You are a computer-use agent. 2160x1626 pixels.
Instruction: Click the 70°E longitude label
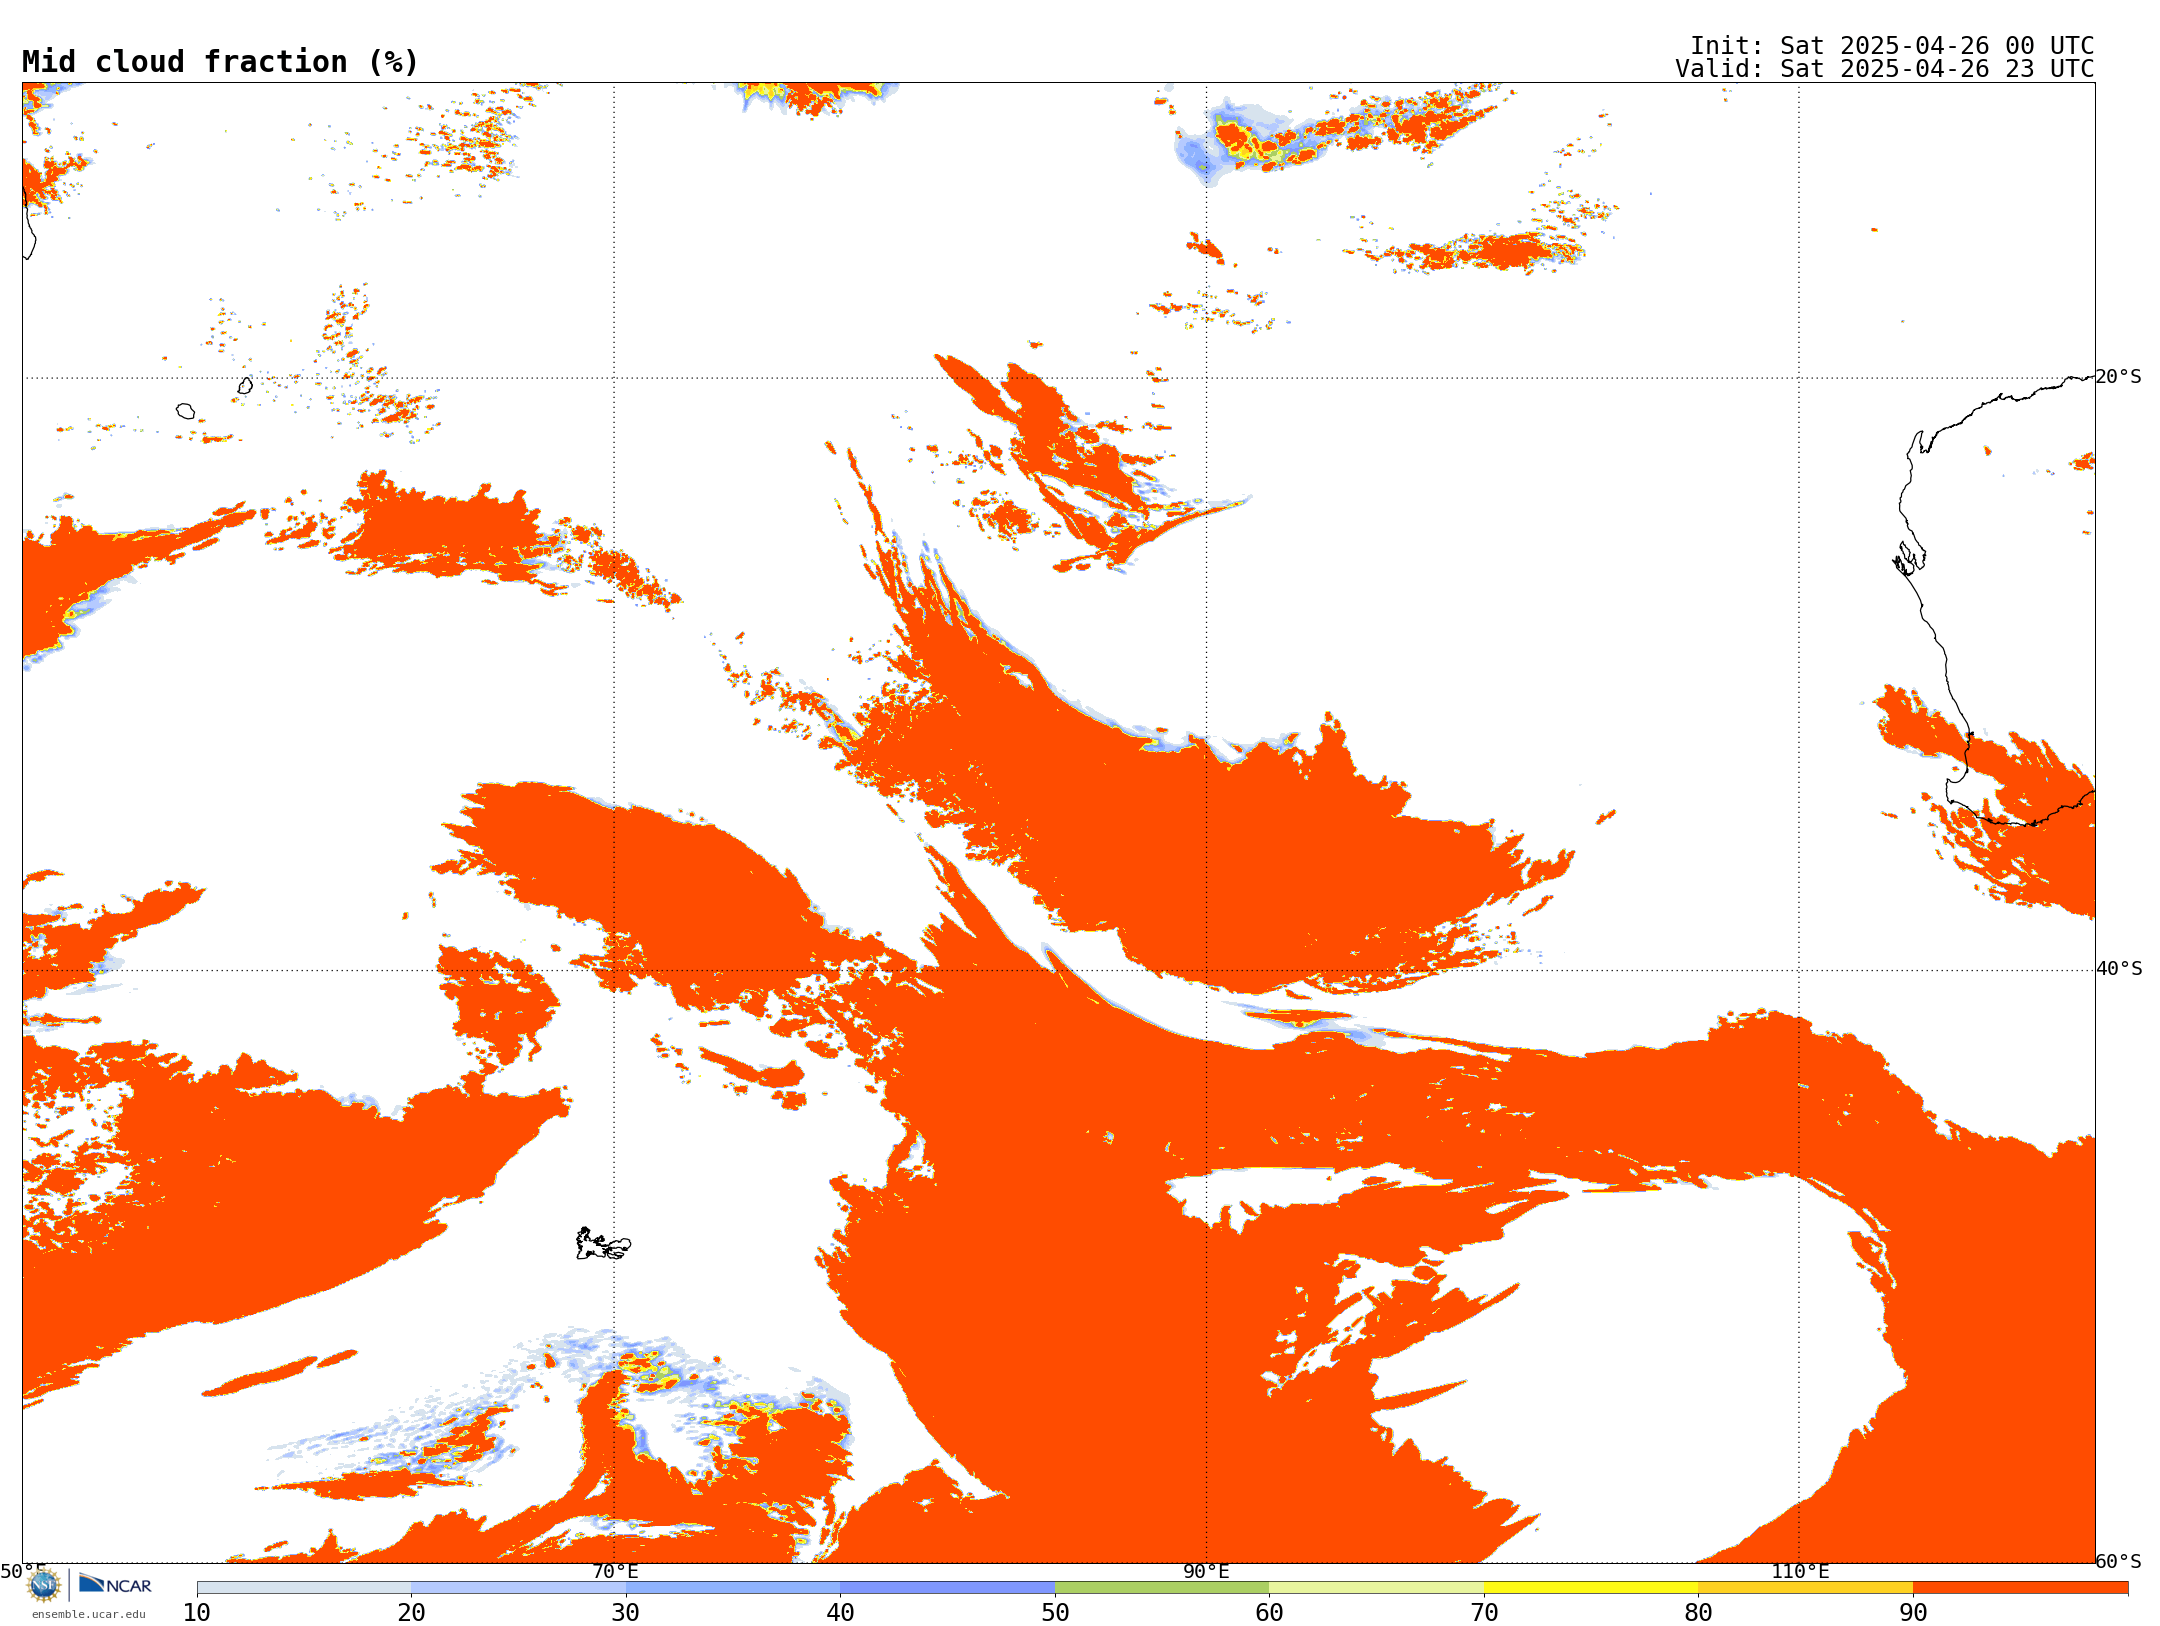point(614,1572)
